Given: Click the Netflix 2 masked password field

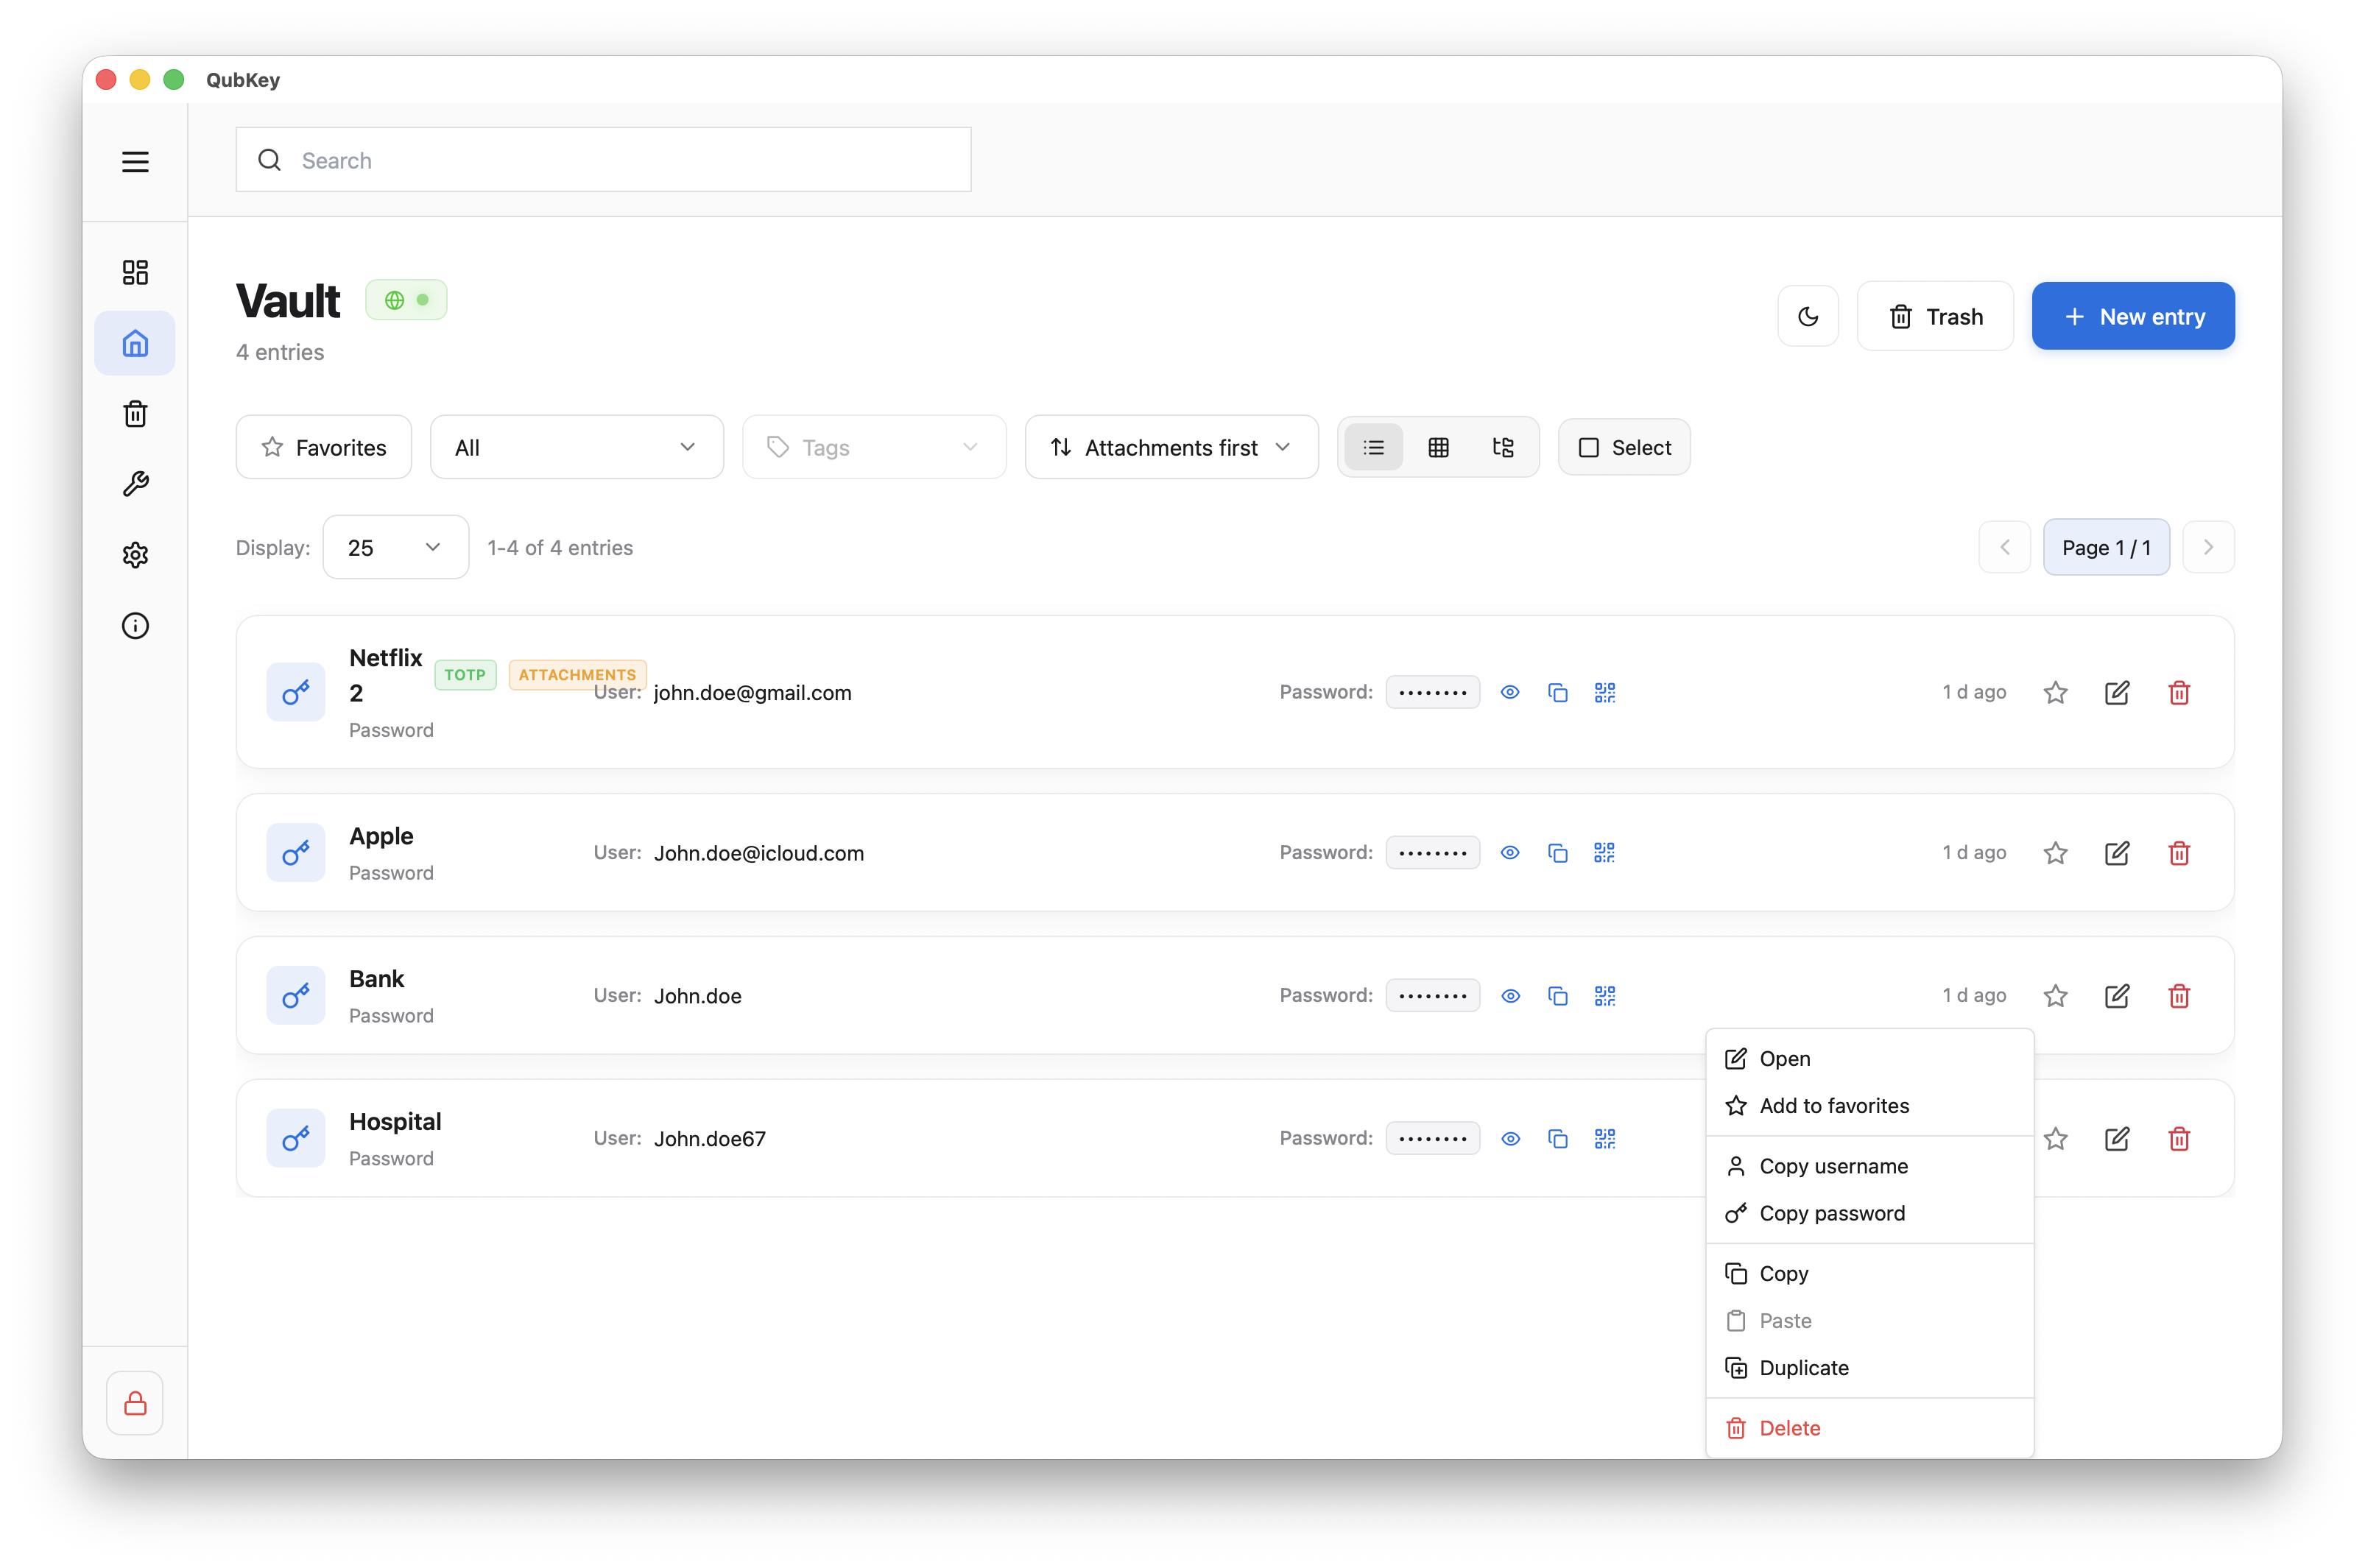Looking at the screenshot, I should point(1432,692).
